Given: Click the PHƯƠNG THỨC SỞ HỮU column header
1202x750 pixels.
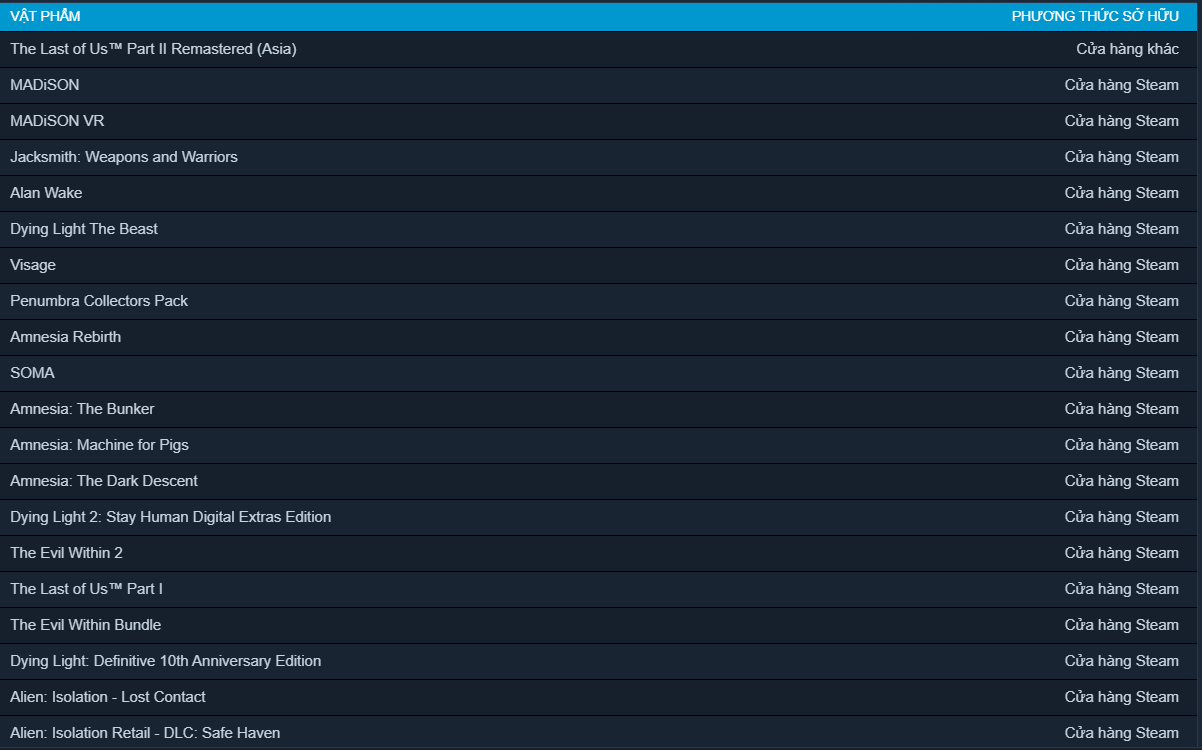Looking at the screenshot, I should click(1095, 16).
